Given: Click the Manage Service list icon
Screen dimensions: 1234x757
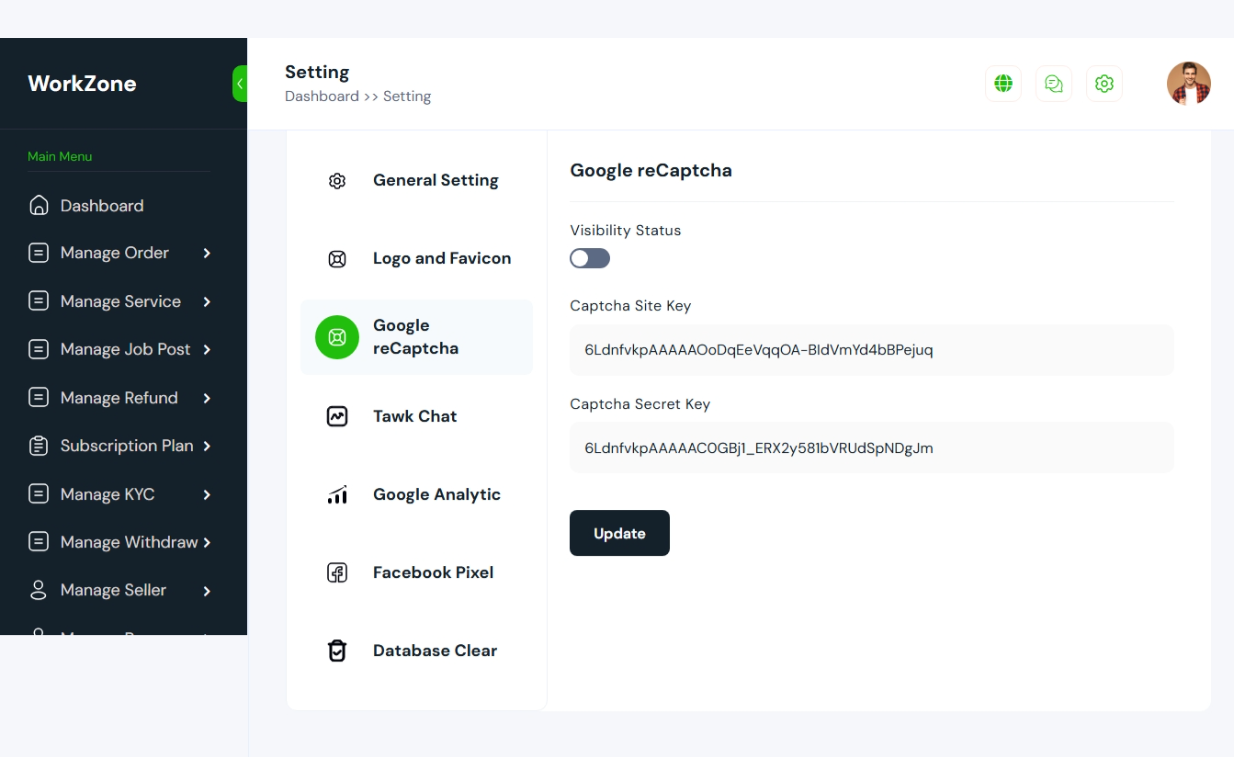Looking at the screenshot, I should (x=39, y=301).
